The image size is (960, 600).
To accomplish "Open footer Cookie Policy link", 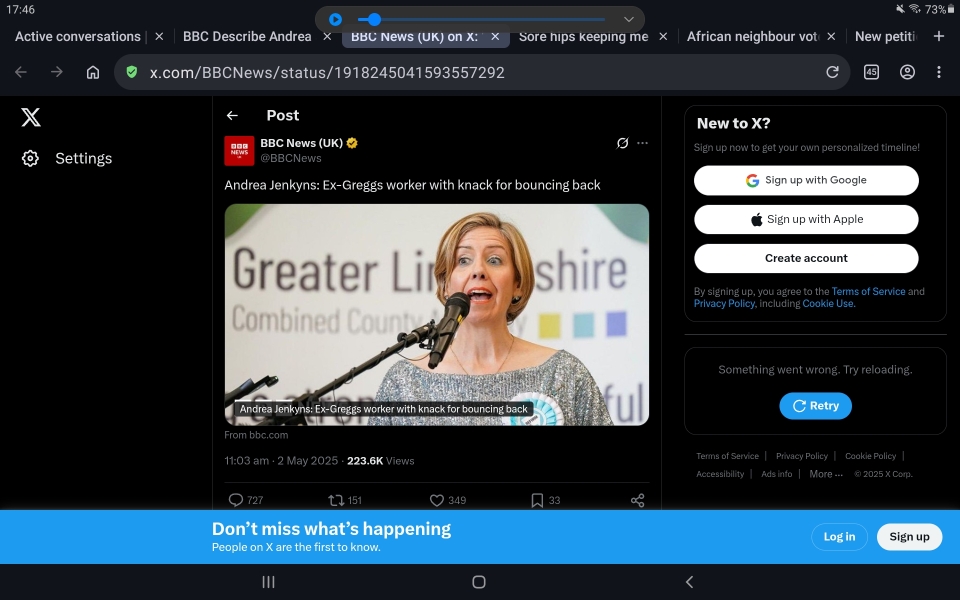I will click(871, 456).
